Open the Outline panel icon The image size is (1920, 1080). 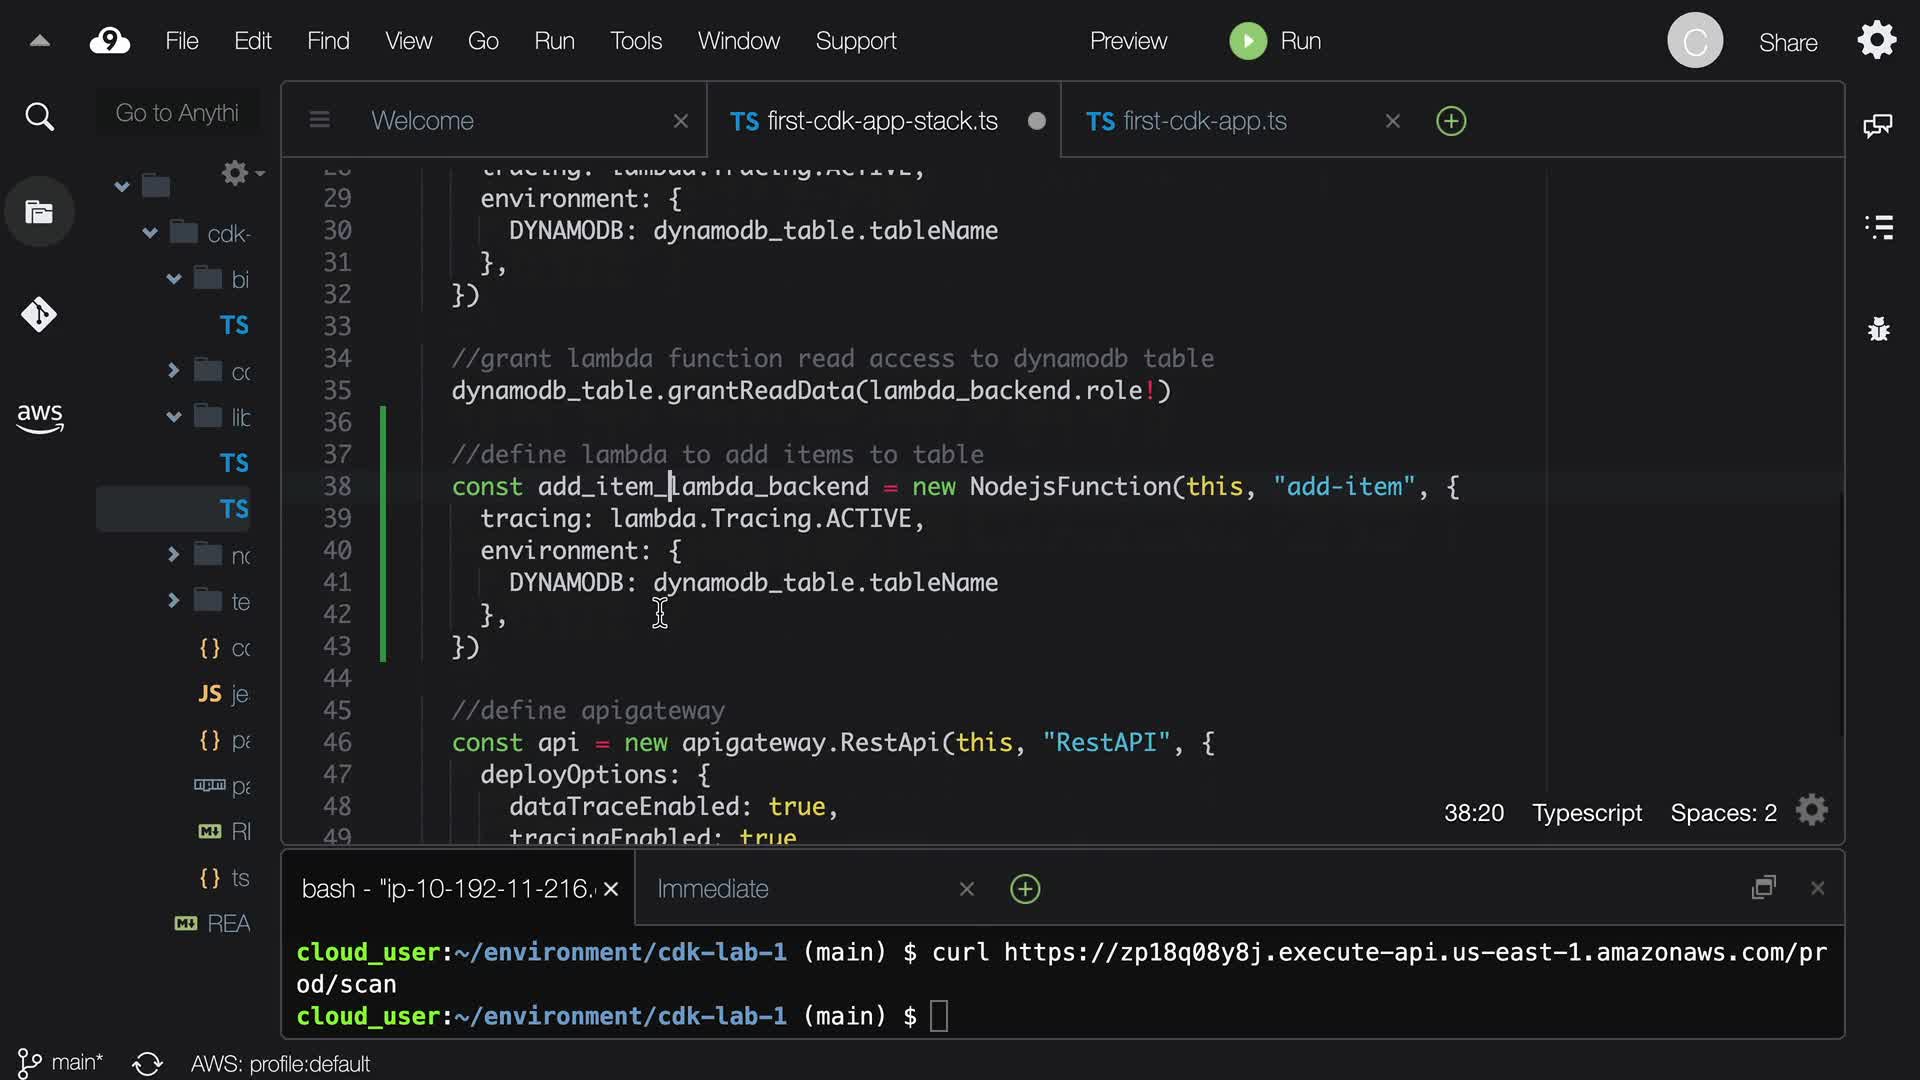click(1878, 227)
